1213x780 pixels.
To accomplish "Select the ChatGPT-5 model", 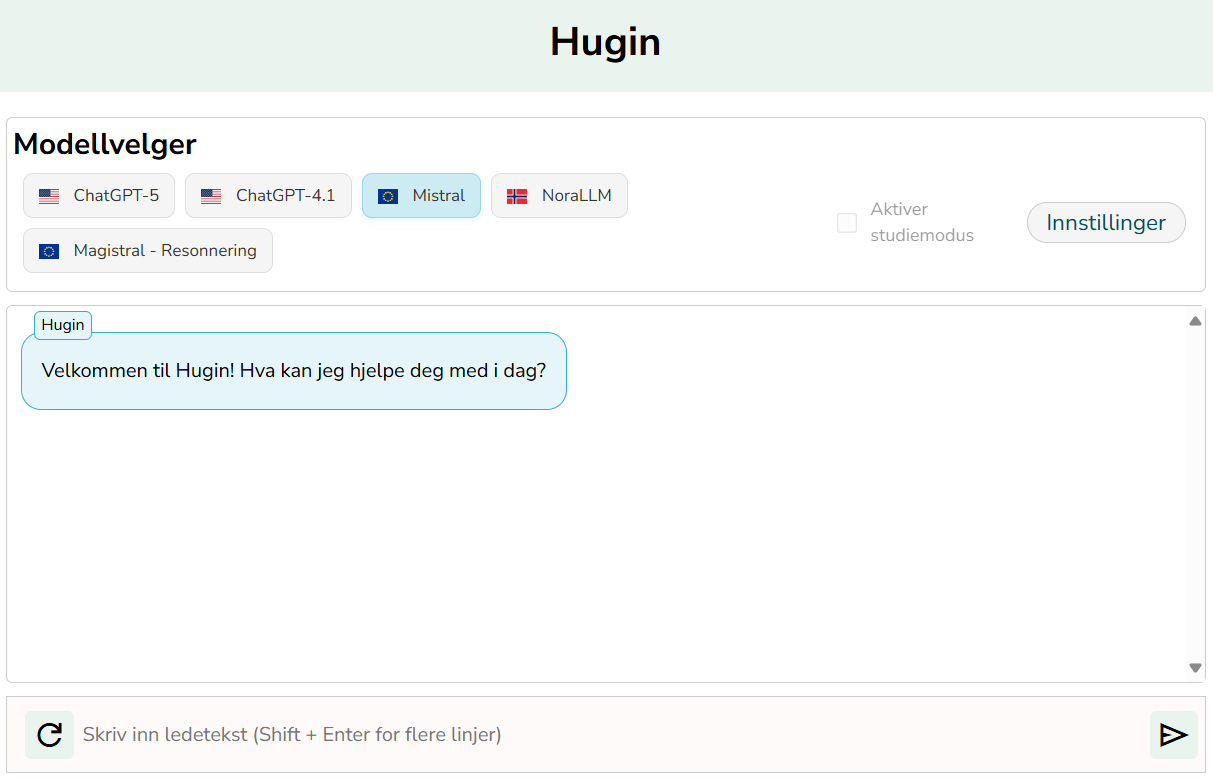I will tap(98, 196).
